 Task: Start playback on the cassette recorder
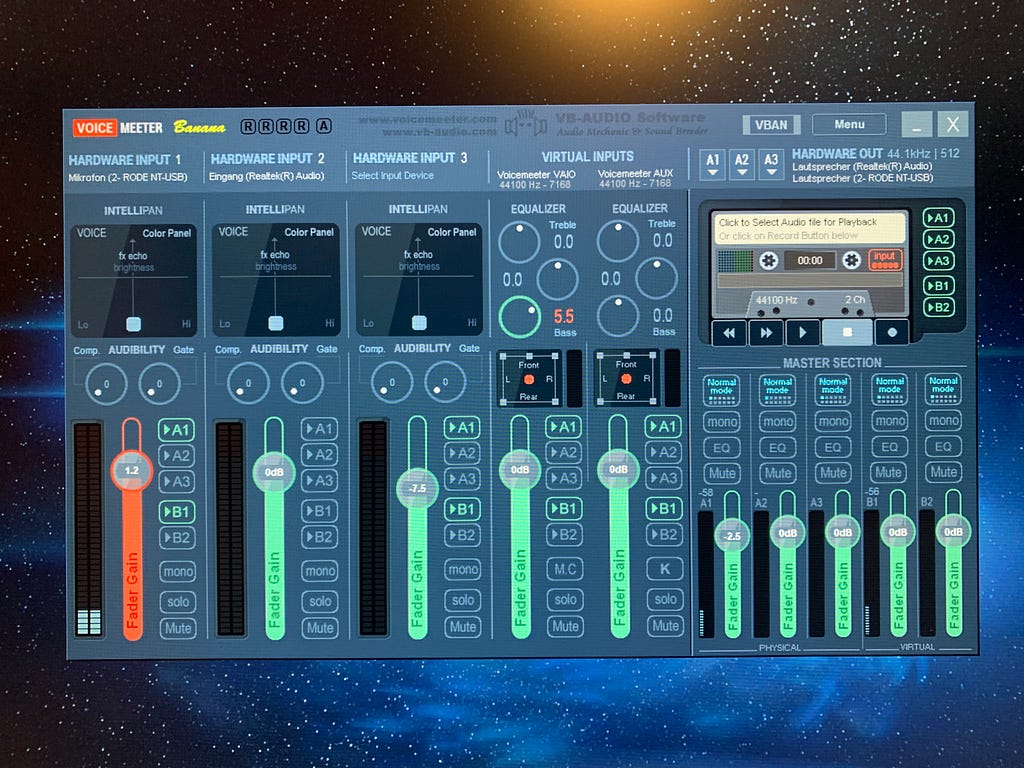point(803,333)
